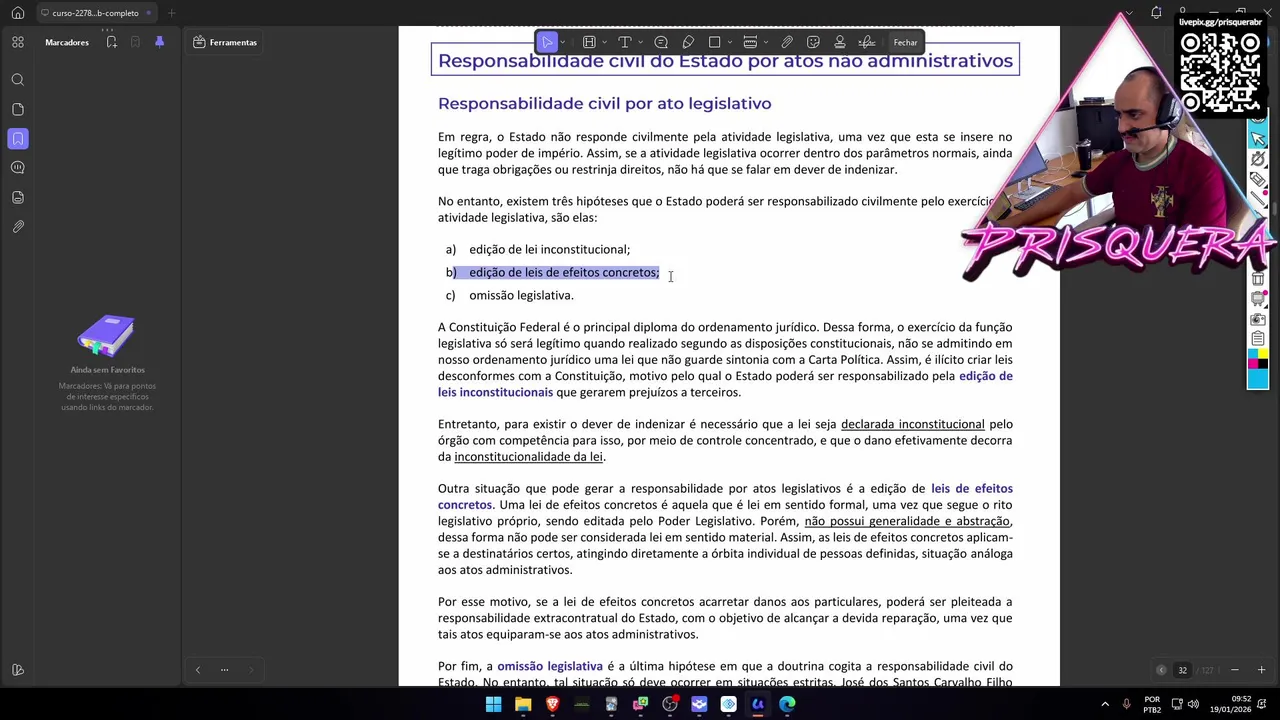Image resolution: width=1280 pixels, height=720 pixels.
Task: Expand the measurement tool options arrow
Action: [x=765, y=42]
